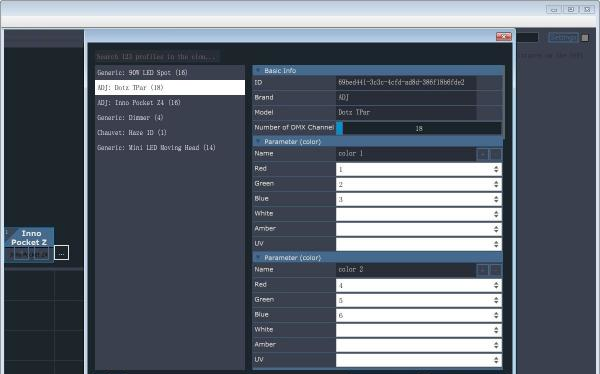Viewport: 600px width, 374px height.
Task: Minimize the main application window
Action: [554, 10]
